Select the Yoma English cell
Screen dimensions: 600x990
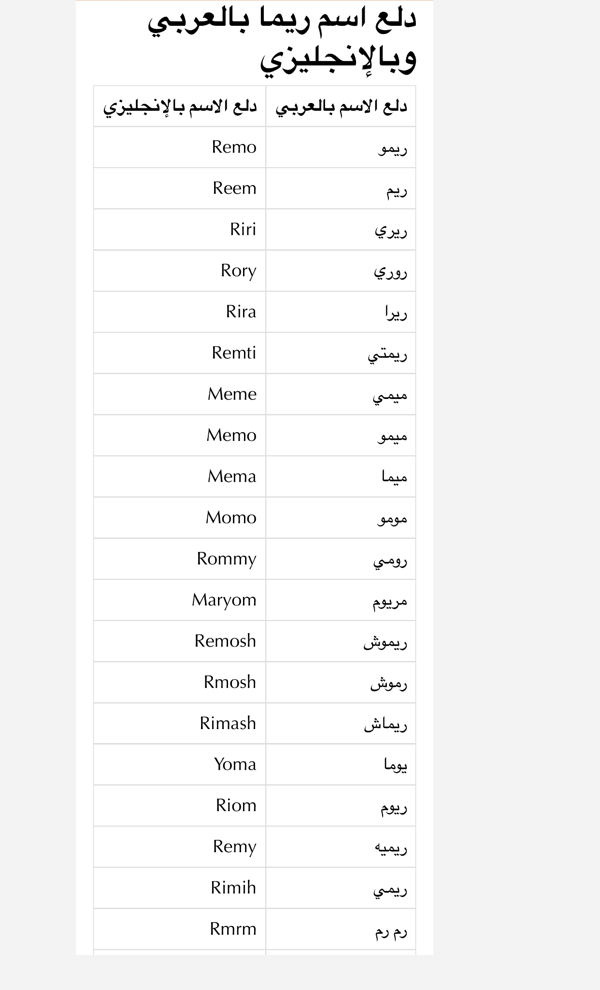179,765
